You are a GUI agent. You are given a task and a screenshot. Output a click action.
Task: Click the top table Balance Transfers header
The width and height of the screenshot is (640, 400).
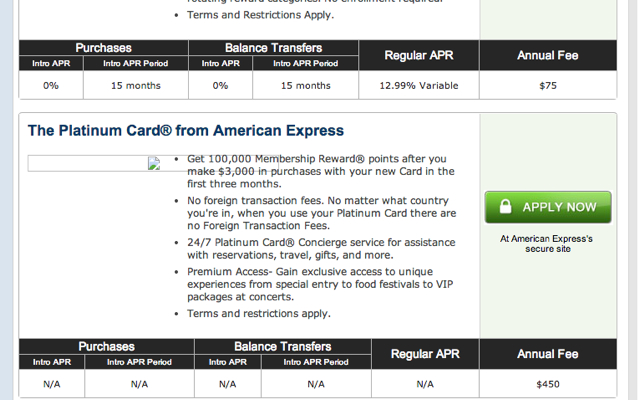pyautogui.click(x=273, y=48)
